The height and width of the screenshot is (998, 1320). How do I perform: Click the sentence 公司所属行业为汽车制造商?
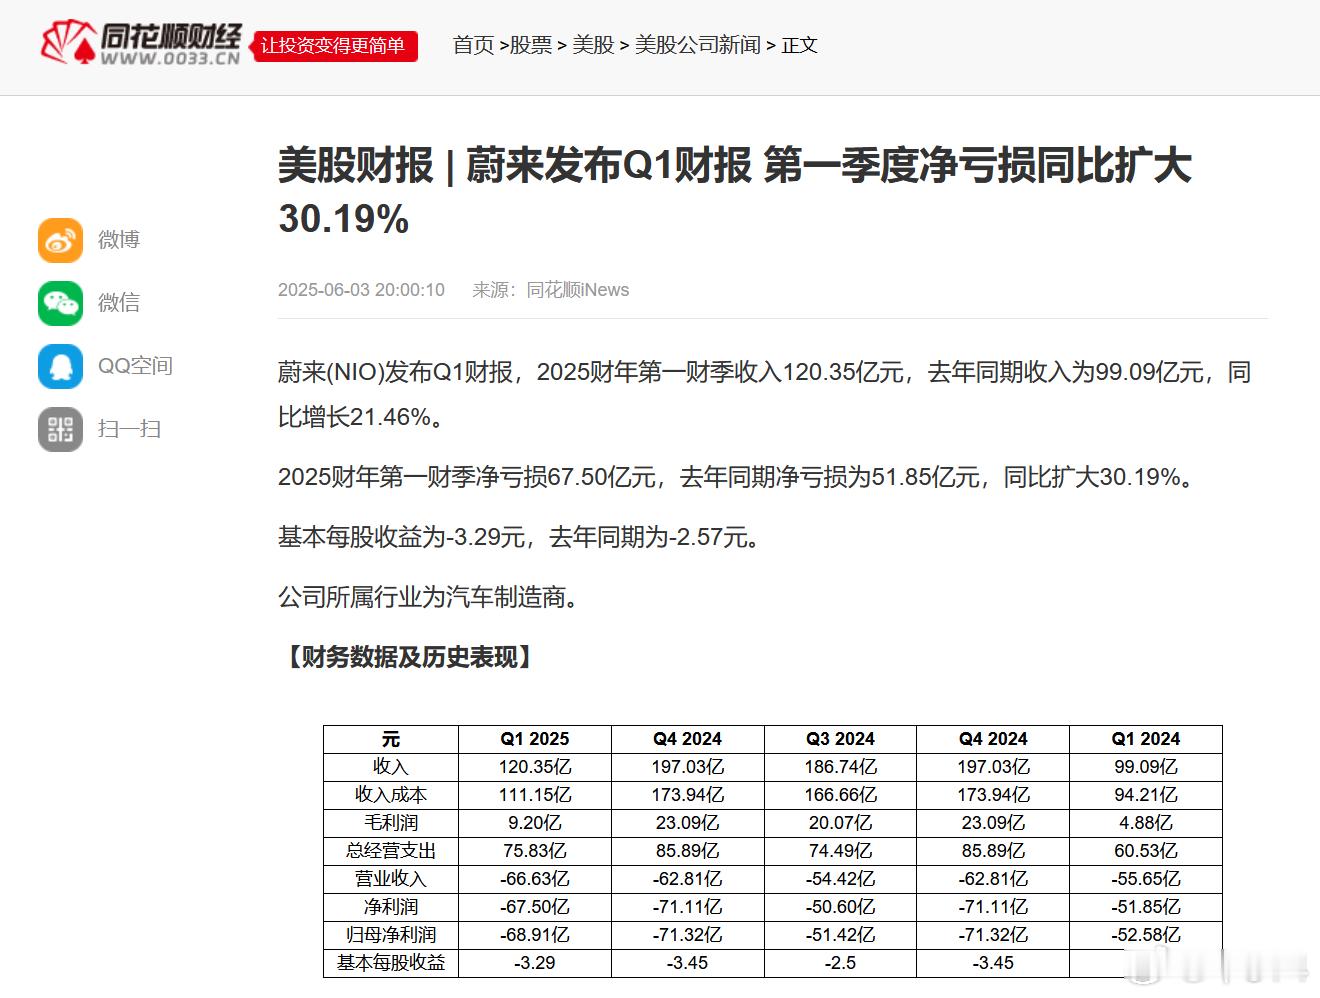[430, 597]
